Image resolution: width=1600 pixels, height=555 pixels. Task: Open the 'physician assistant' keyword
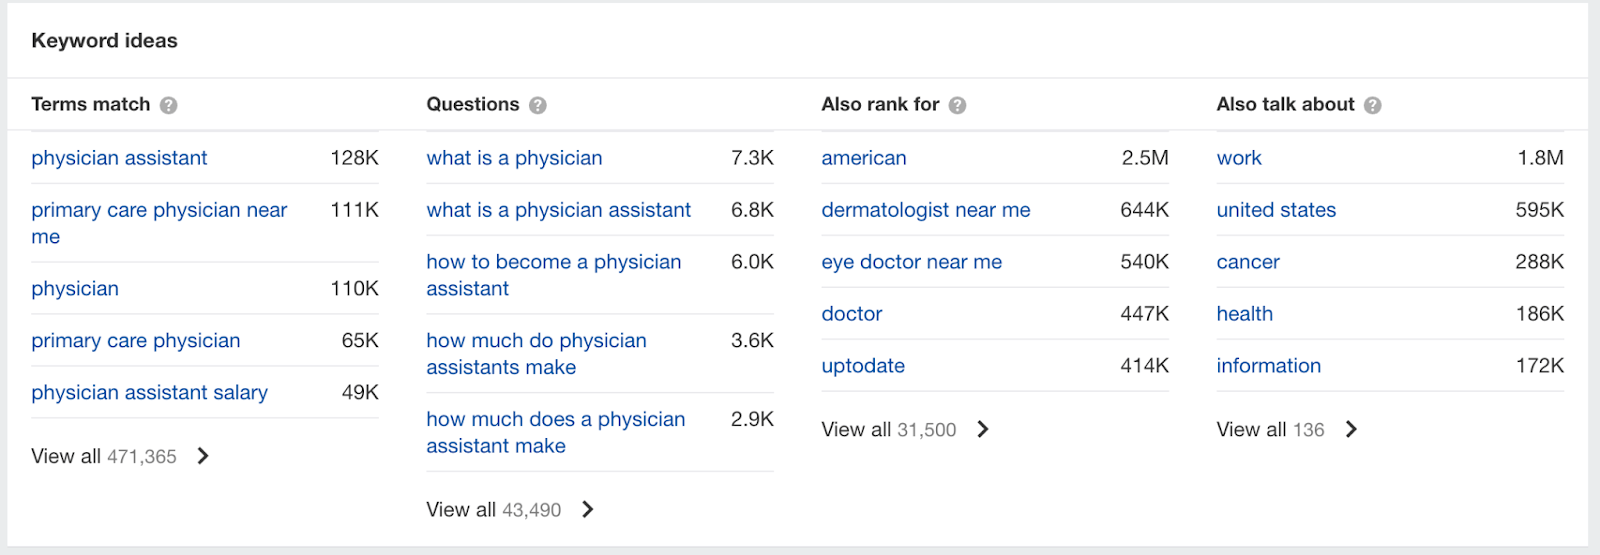point(119,158)
